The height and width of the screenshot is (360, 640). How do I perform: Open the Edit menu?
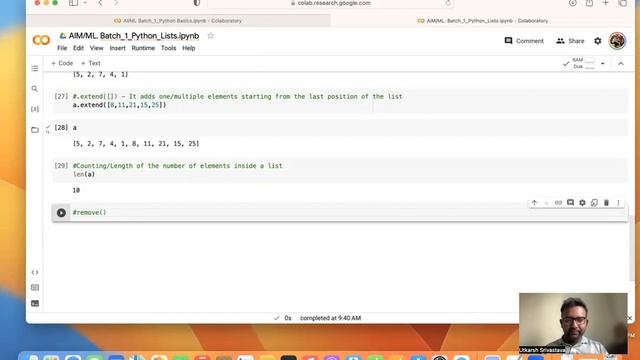coord(78,48)
